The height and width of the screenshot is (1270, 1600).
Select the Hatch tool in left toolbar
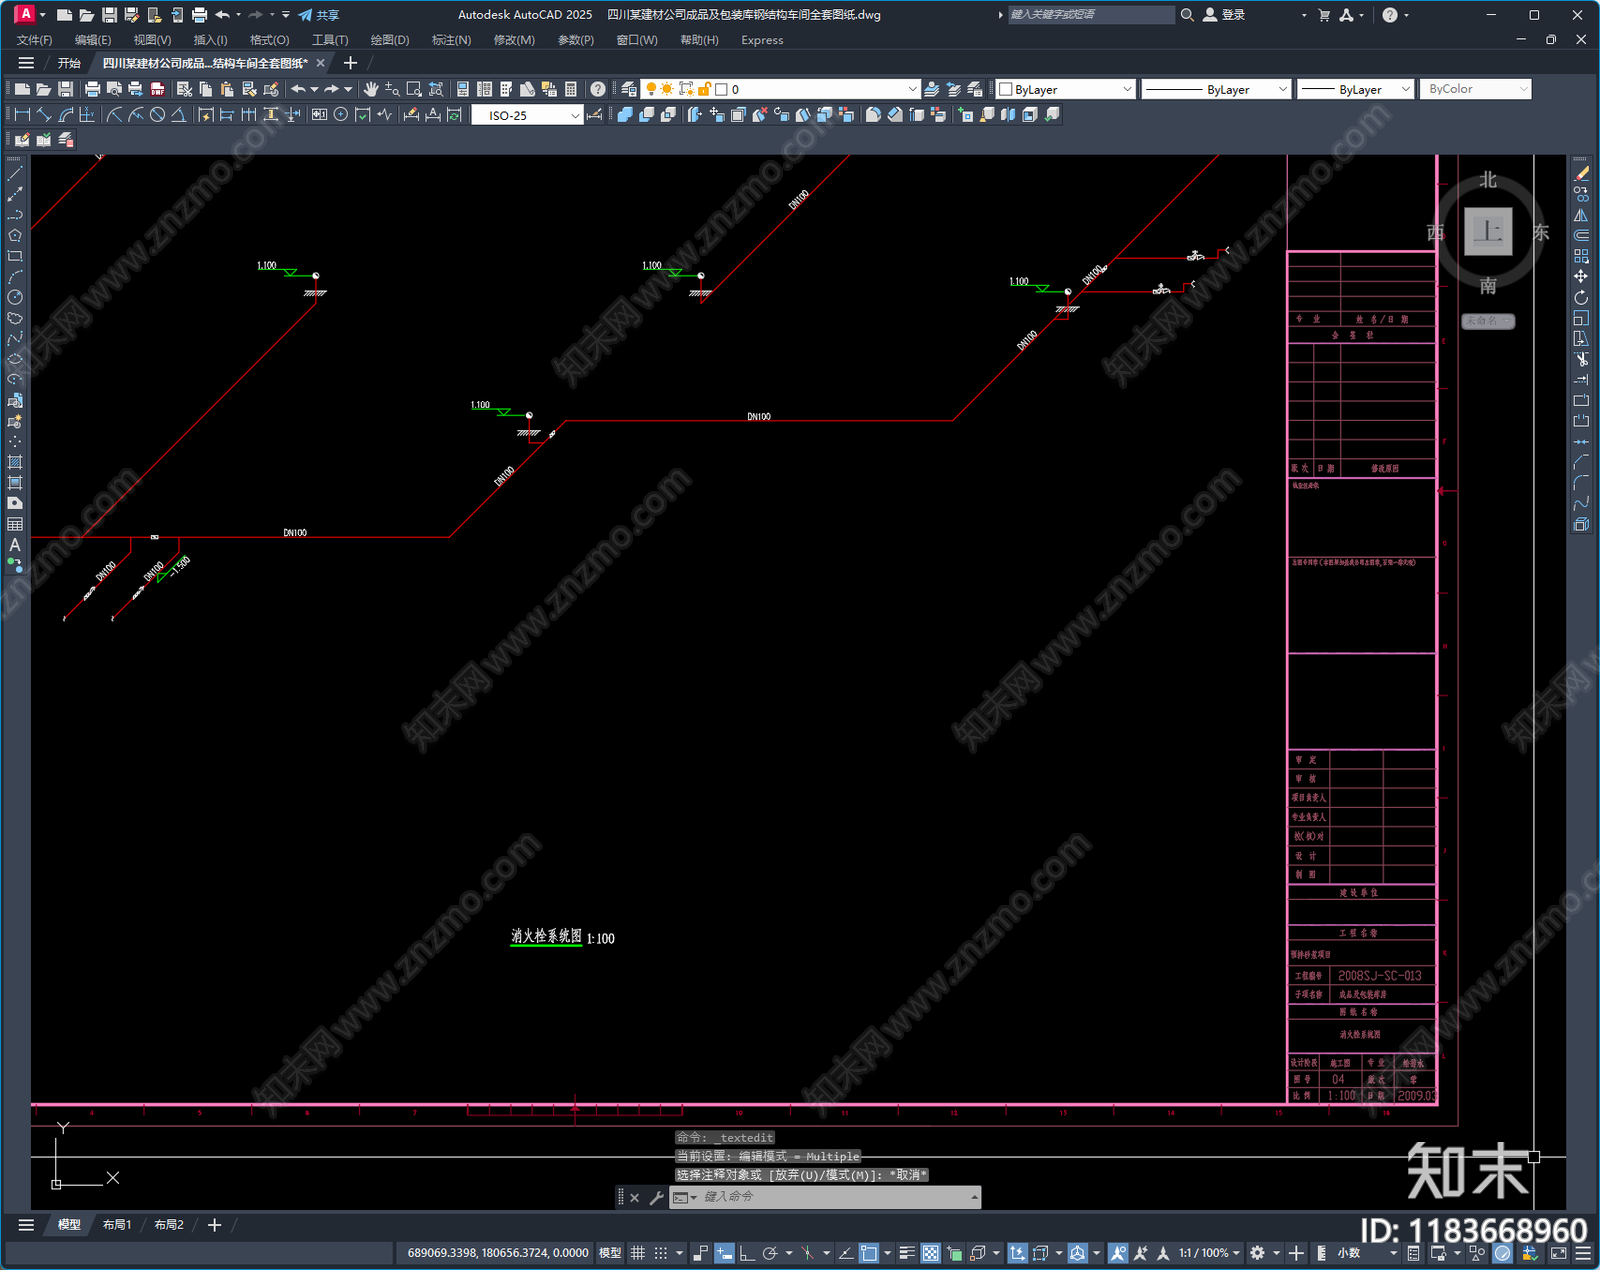(15, 462)
